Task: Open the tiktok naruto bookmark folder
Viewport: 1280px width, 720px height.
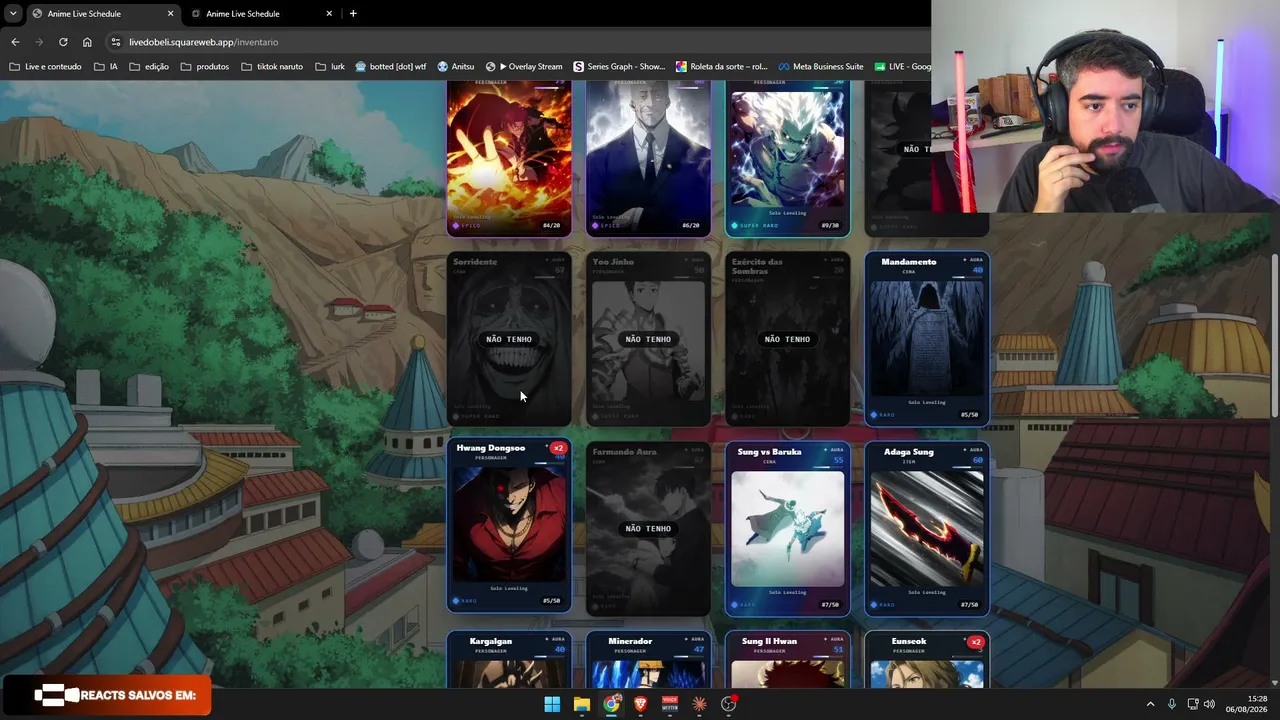Action: click(272, 67)
